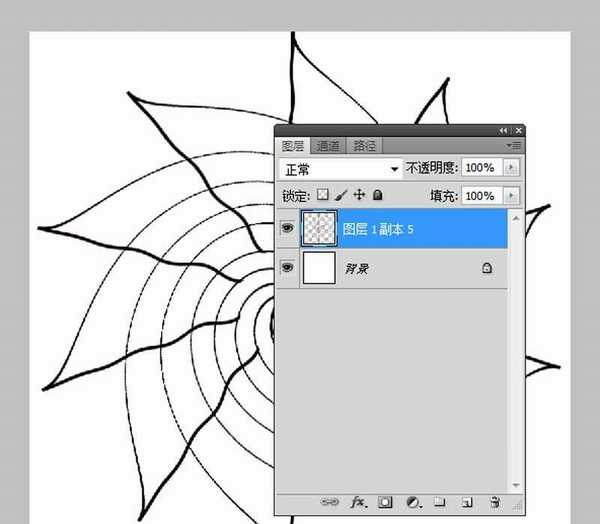600x524 pixels.
Task: Open the layer style fx menu
Action: 359,502
